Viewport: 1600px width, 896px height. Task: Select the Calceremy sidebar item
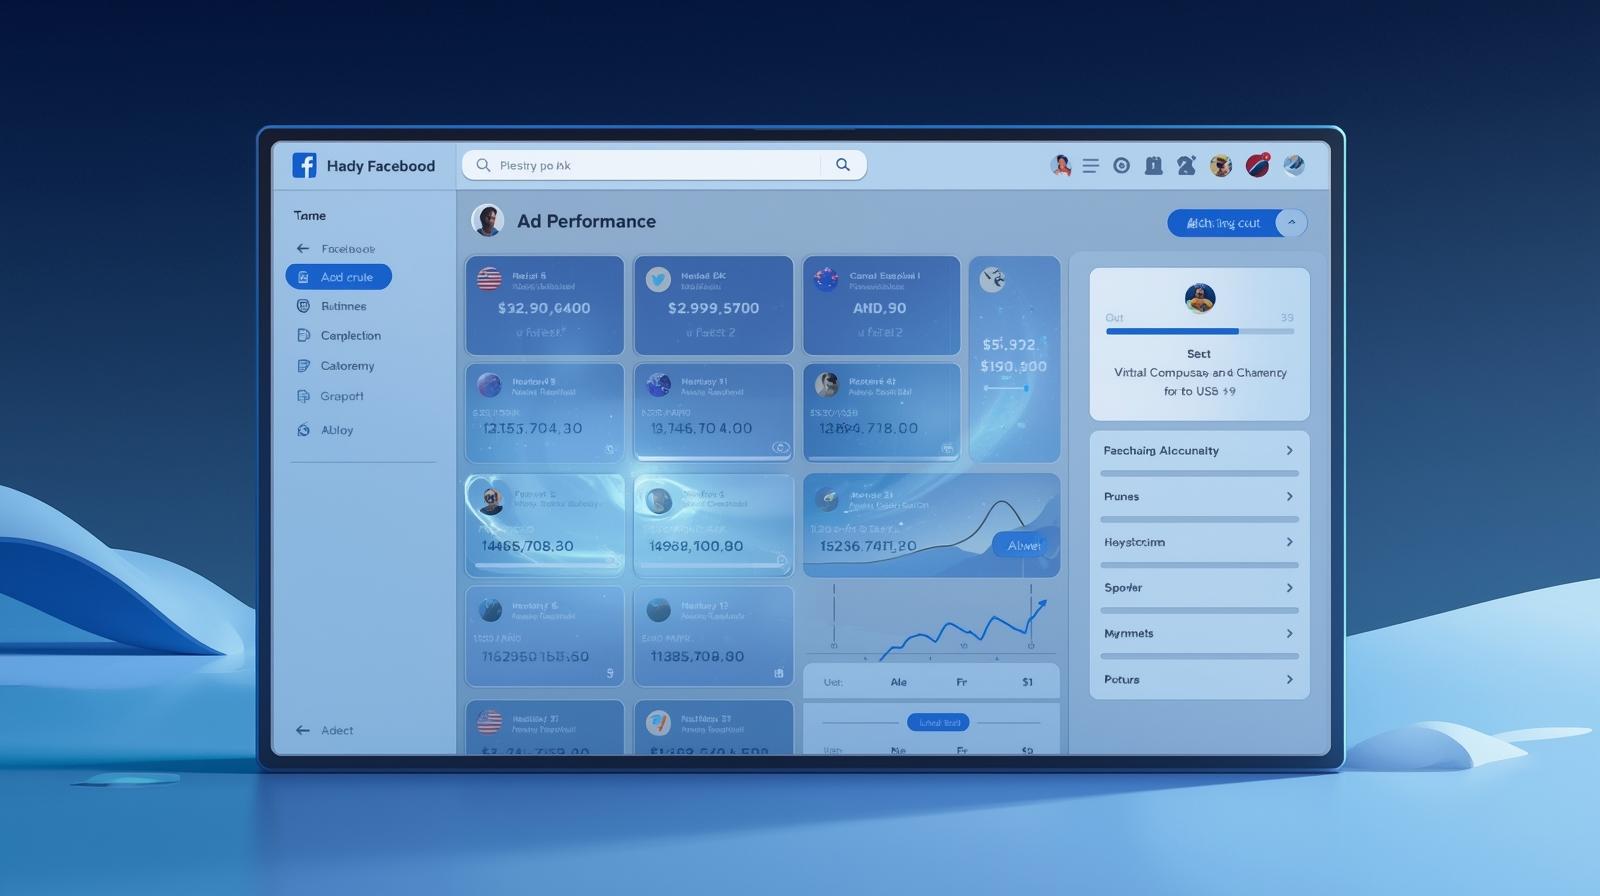pos(347,366)
